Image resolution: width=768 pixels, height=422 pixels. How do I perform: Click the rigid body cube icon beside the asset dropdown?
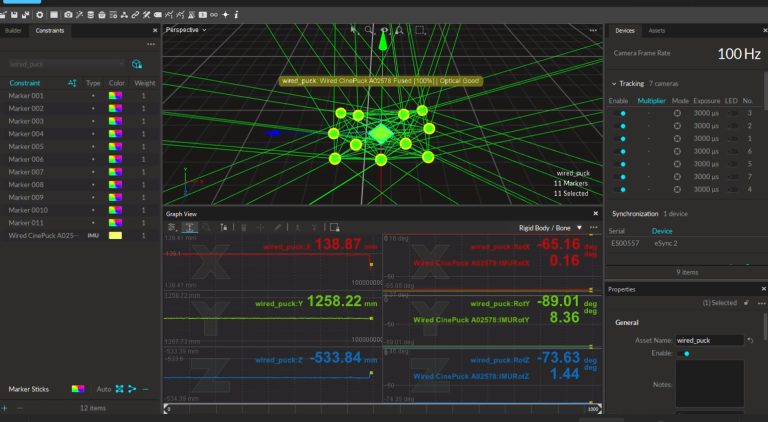[136, 64]
